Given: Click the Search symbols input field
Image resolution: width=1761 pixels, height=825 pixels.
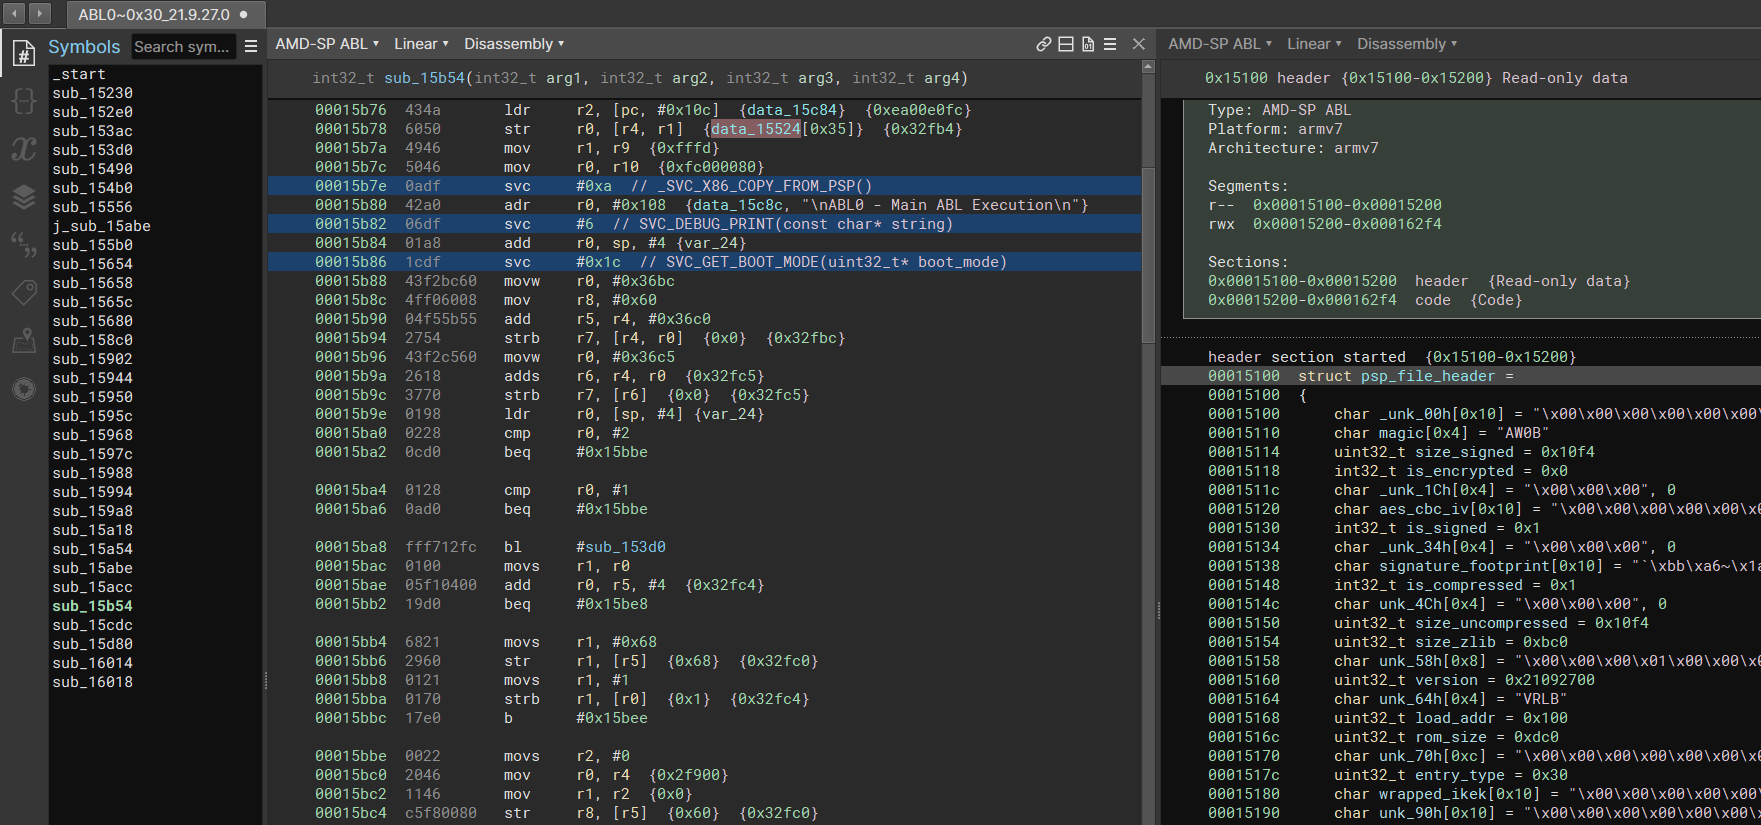Looking at the screenshot, I should (x=183, y=47).
